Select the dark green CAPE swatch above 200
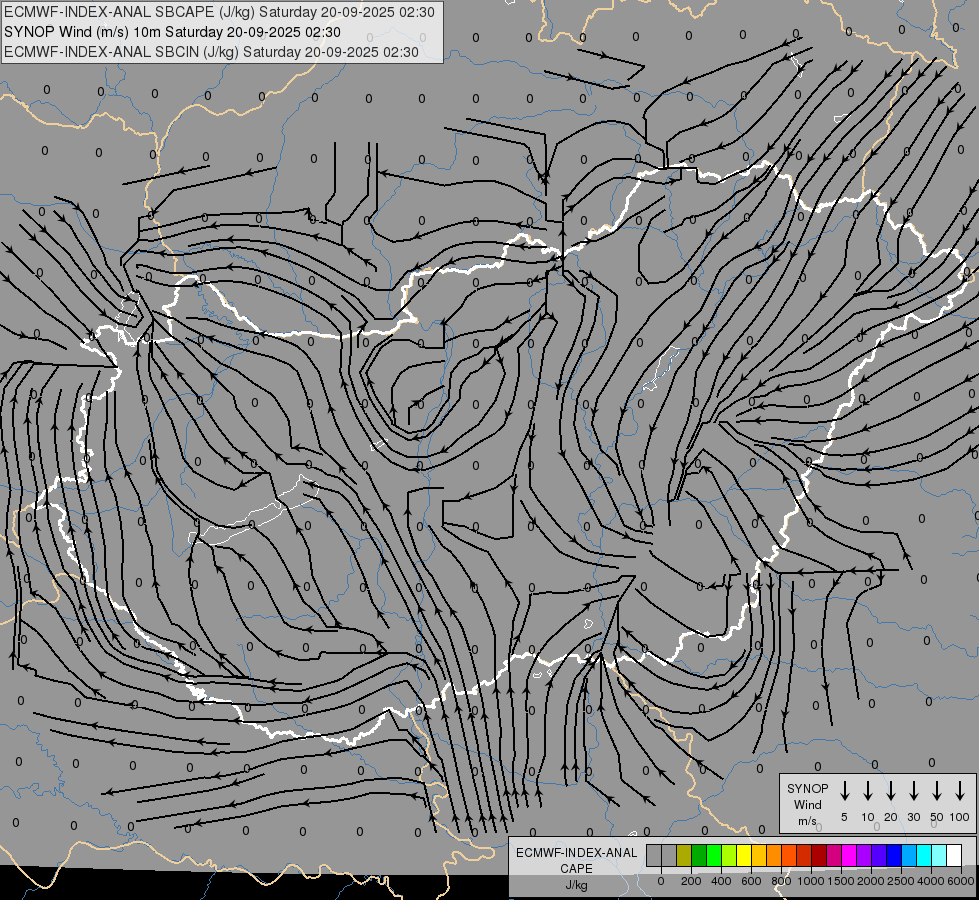The image size is (979, 900). coord(699,855)
